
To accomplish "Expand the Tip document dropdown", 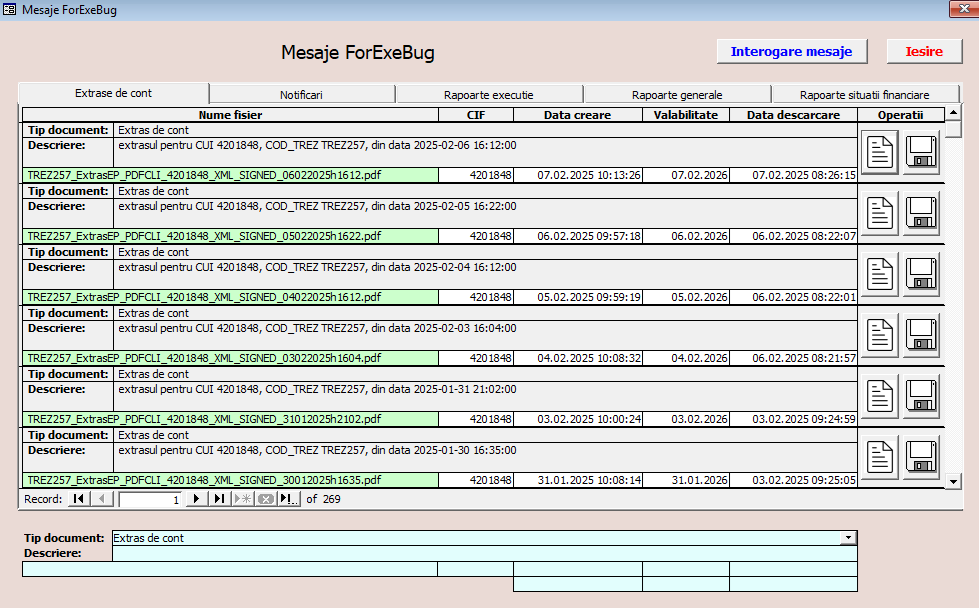I will [849, 538].
